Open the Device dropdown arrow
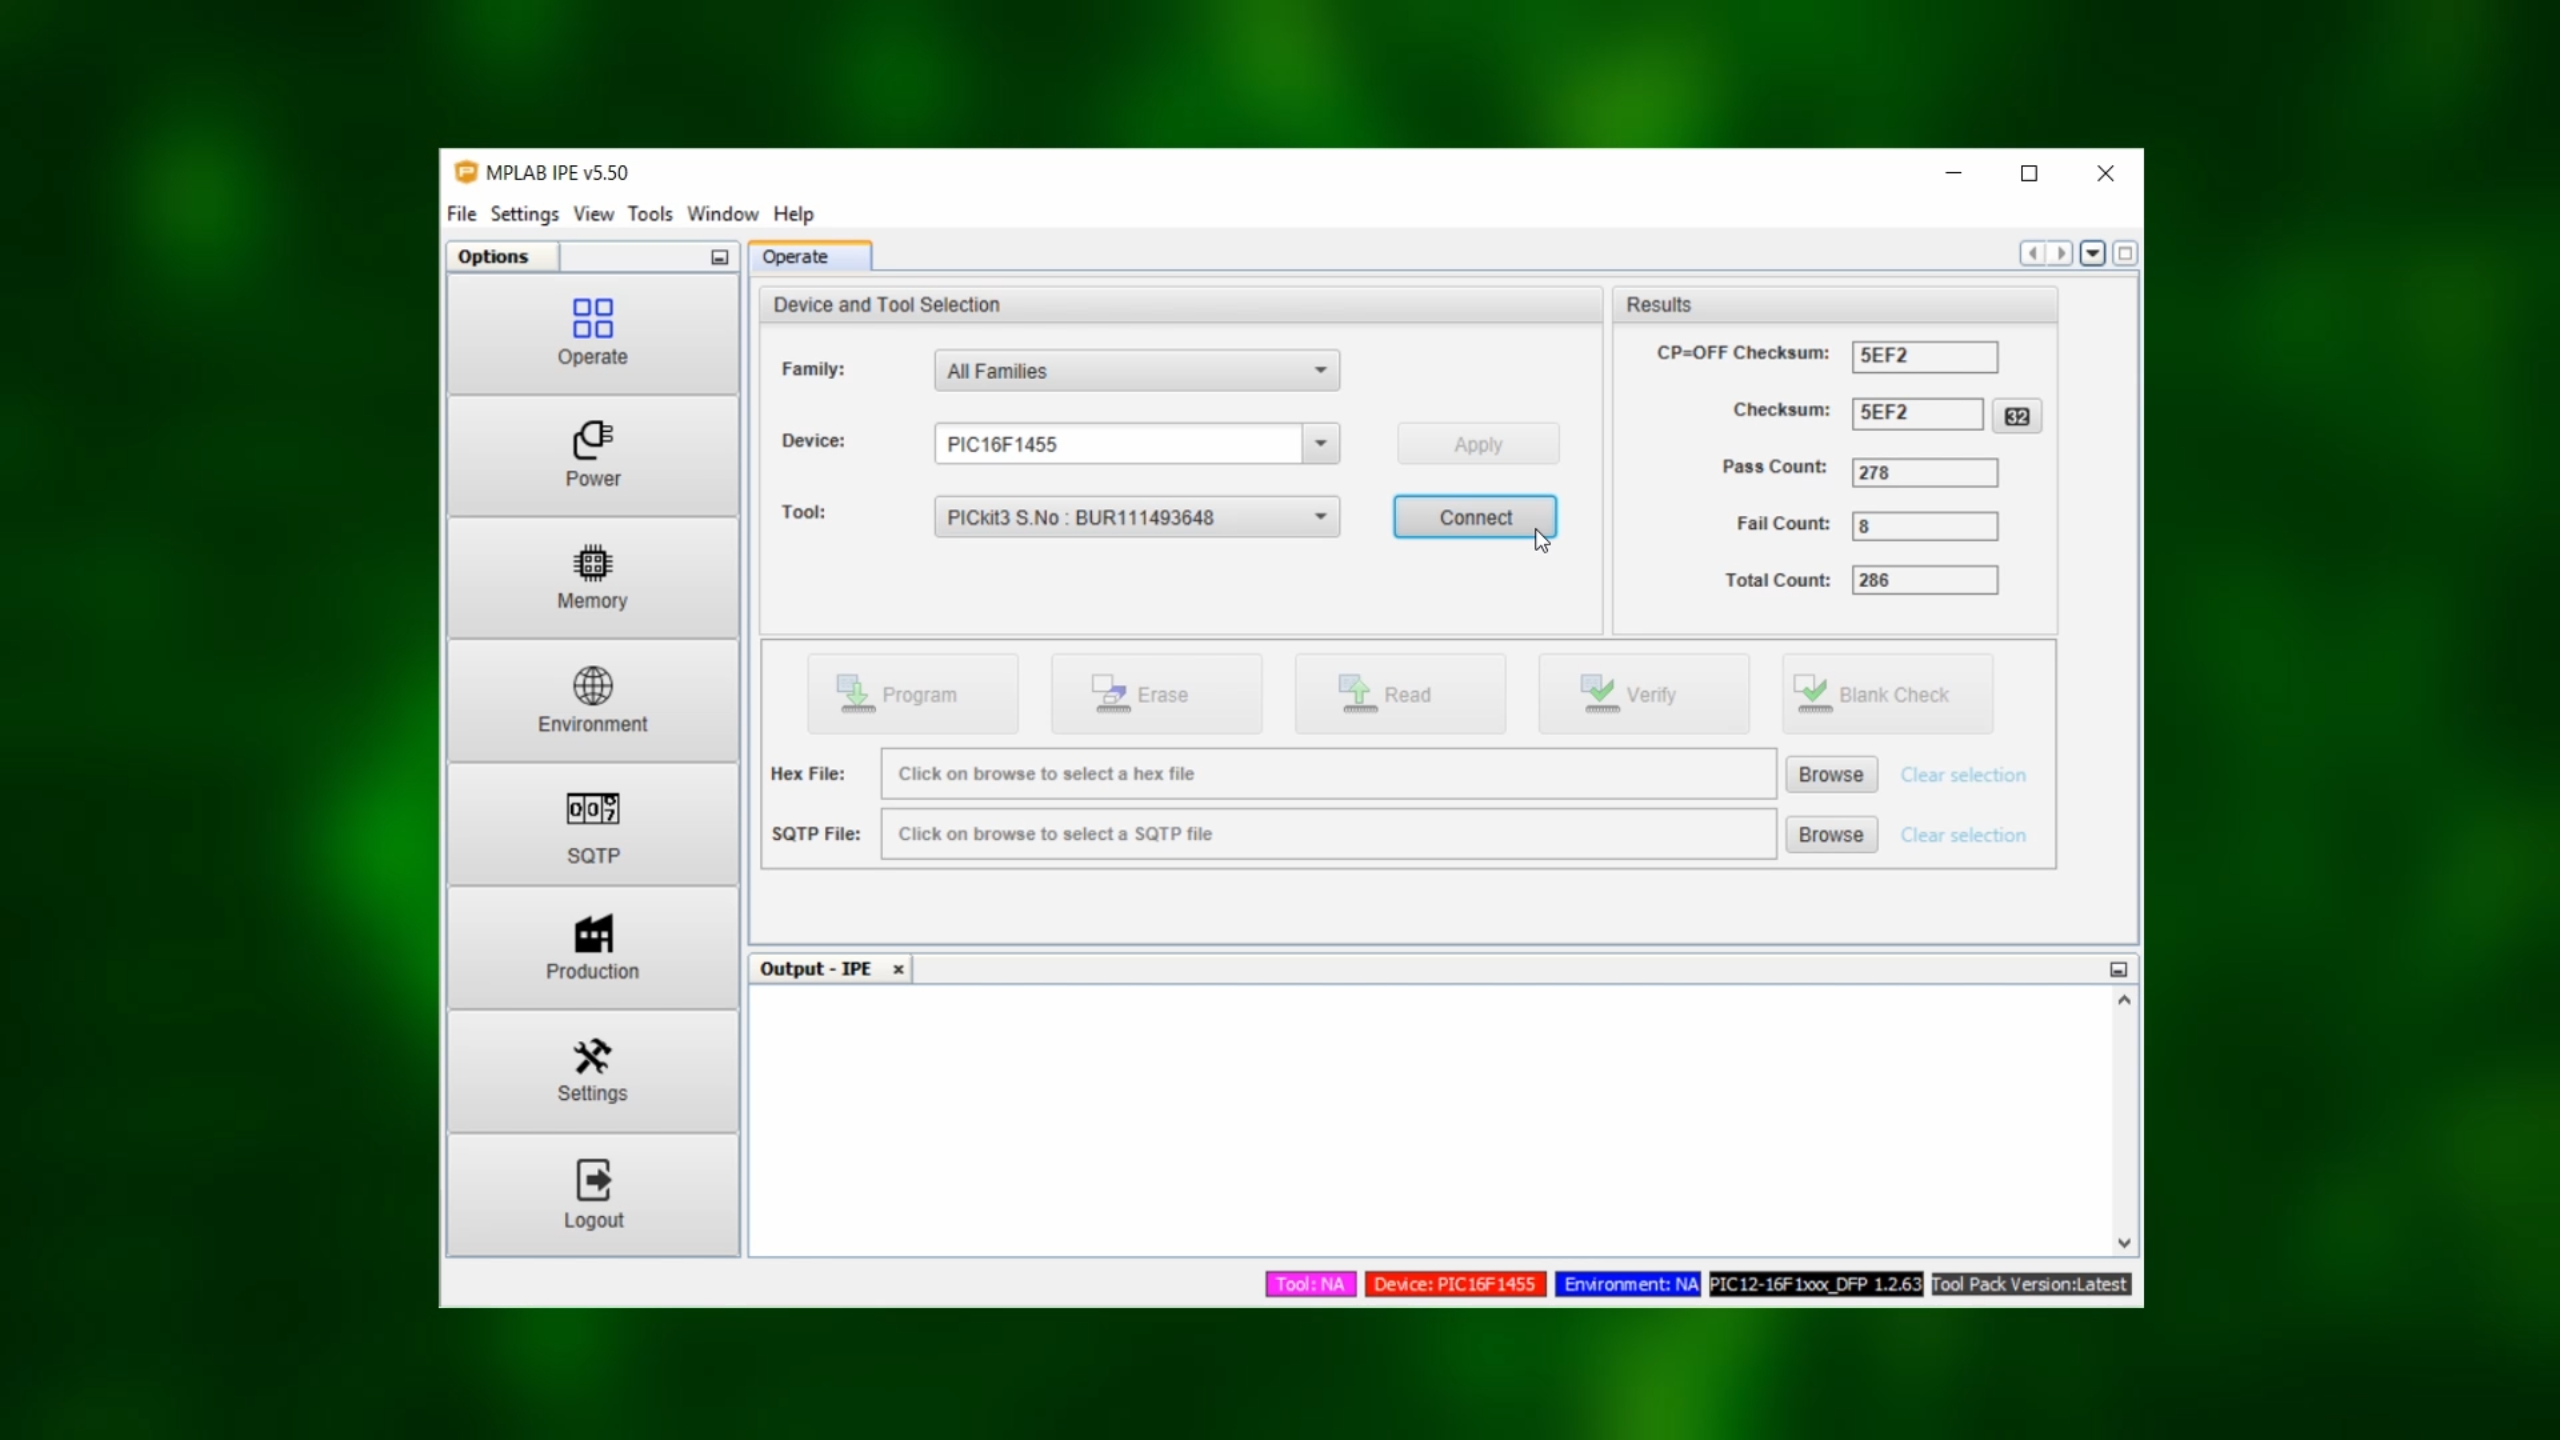The width and height of the screenshot is (2560, 1440). coord(1320,444)
